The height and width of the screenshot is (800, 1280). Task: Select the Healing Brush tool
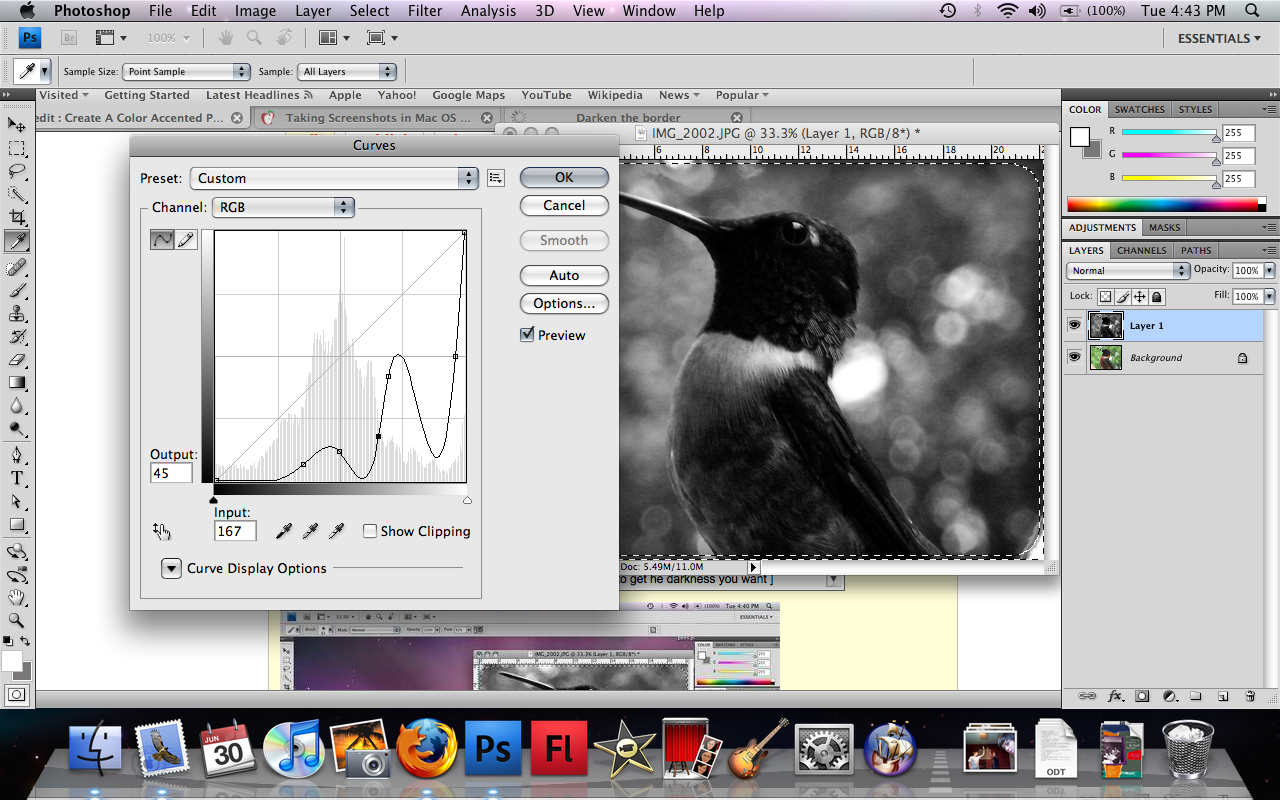pos(17,268)
